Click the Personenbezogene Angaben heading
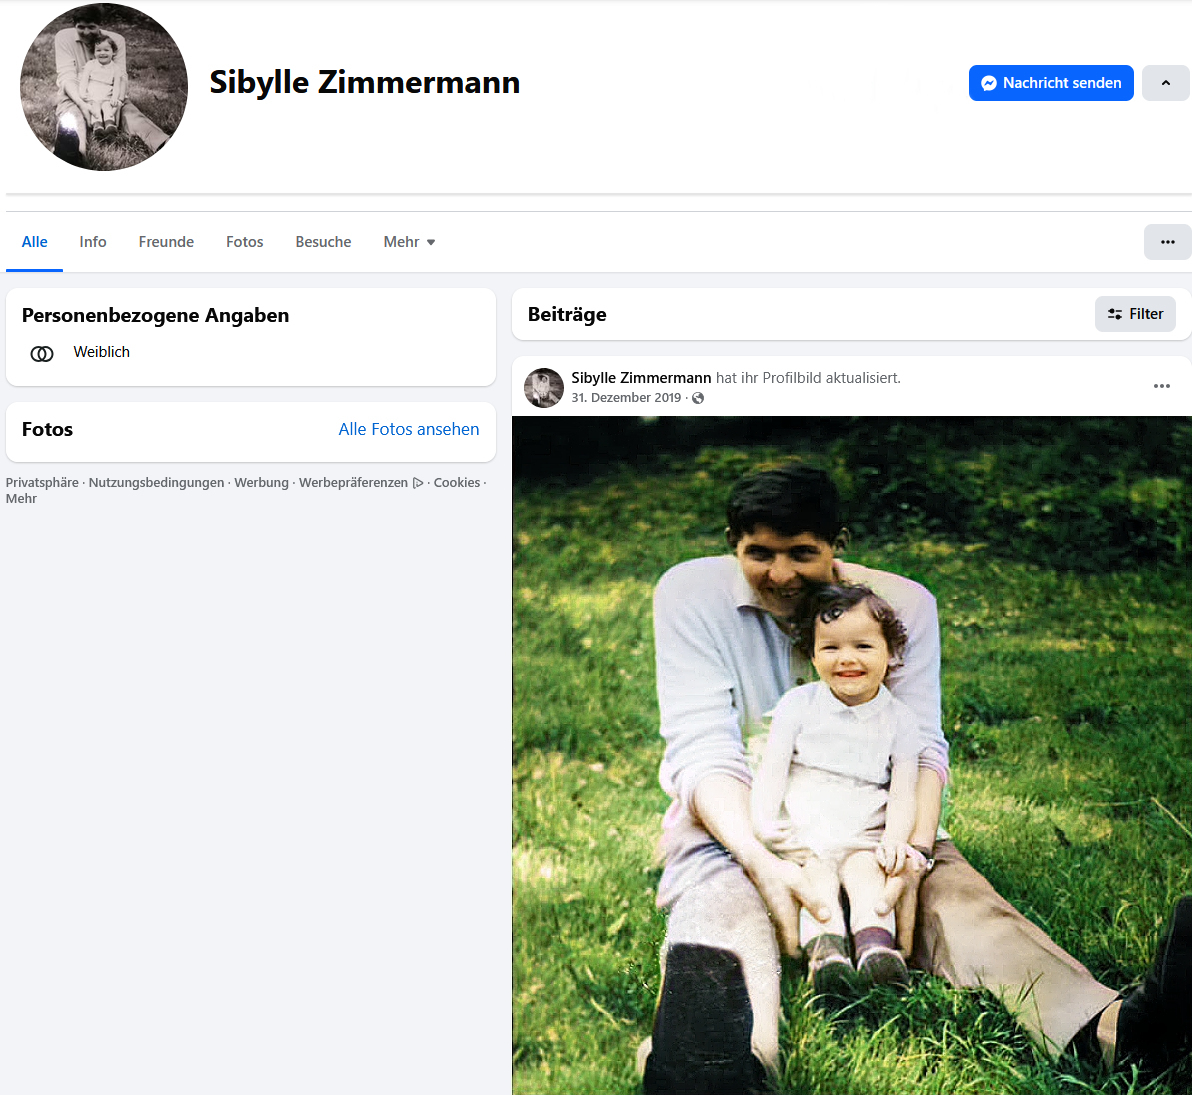The width and height of the screenshot is (1192, 1095). [155, 315]
